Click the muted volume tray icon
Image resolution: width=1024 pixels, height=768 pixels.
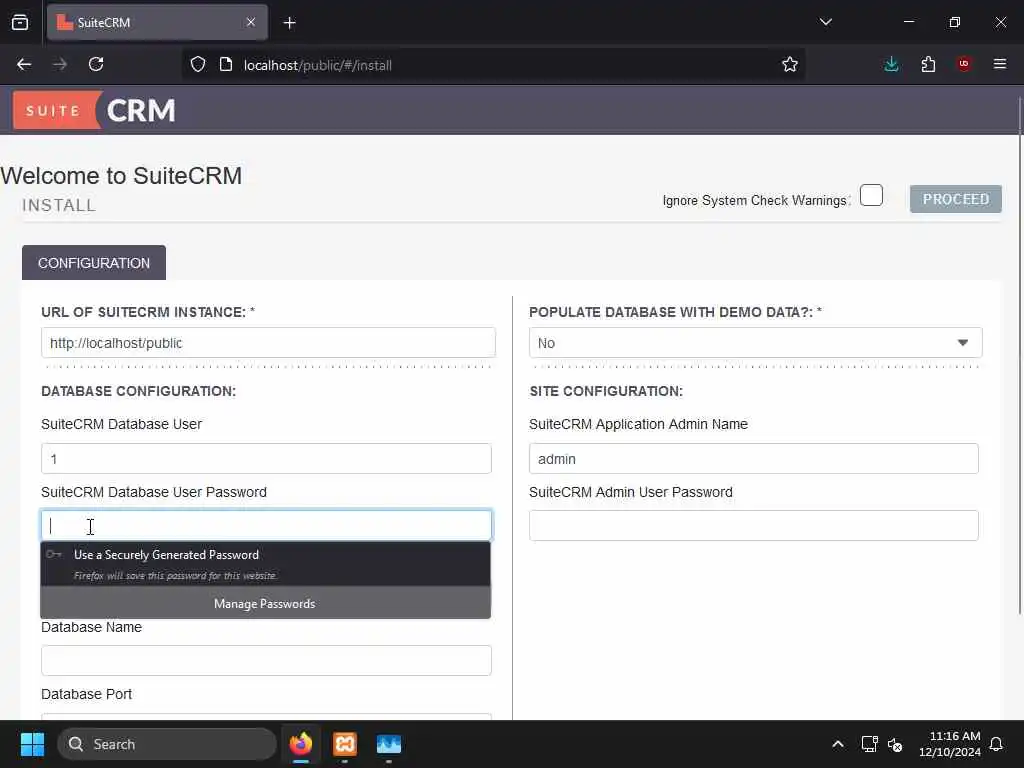pyautogui.click(x=895, y=744)
